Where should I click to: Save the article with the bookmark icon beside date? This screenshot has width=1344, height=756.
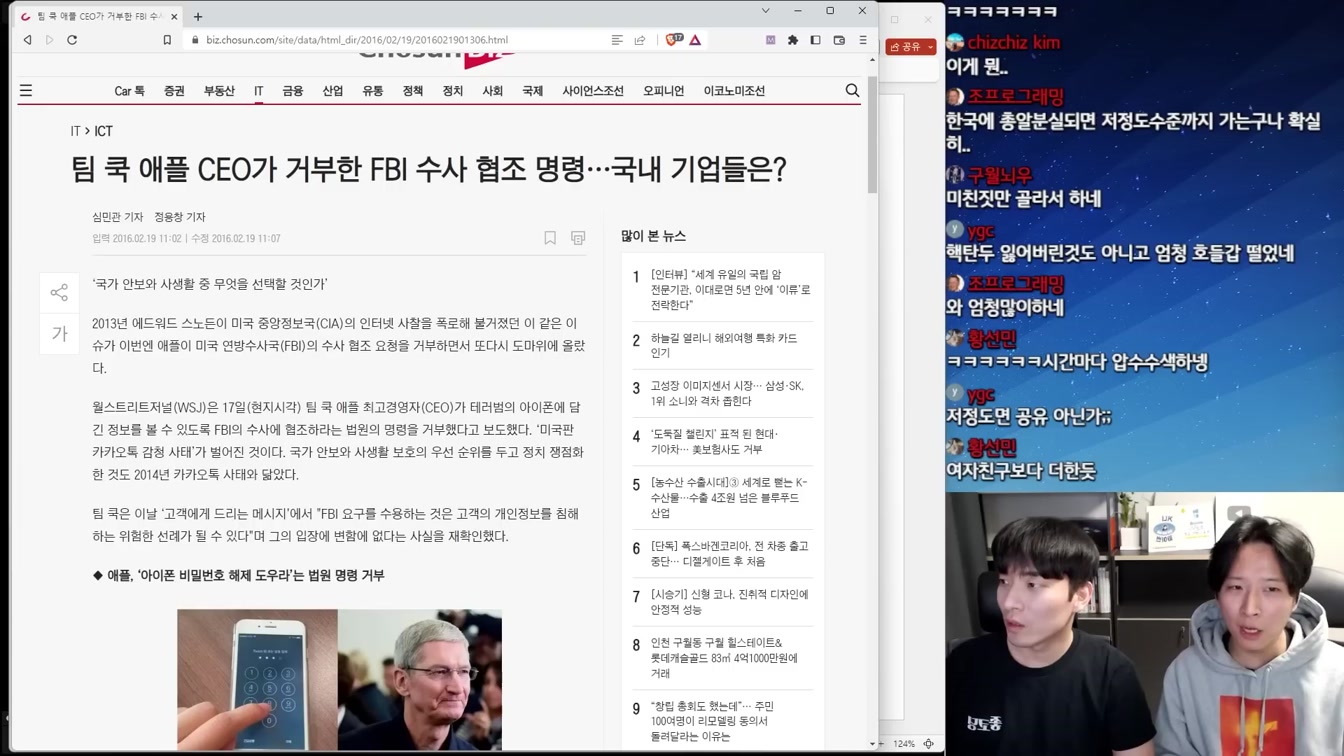click(x=550, y=238)
